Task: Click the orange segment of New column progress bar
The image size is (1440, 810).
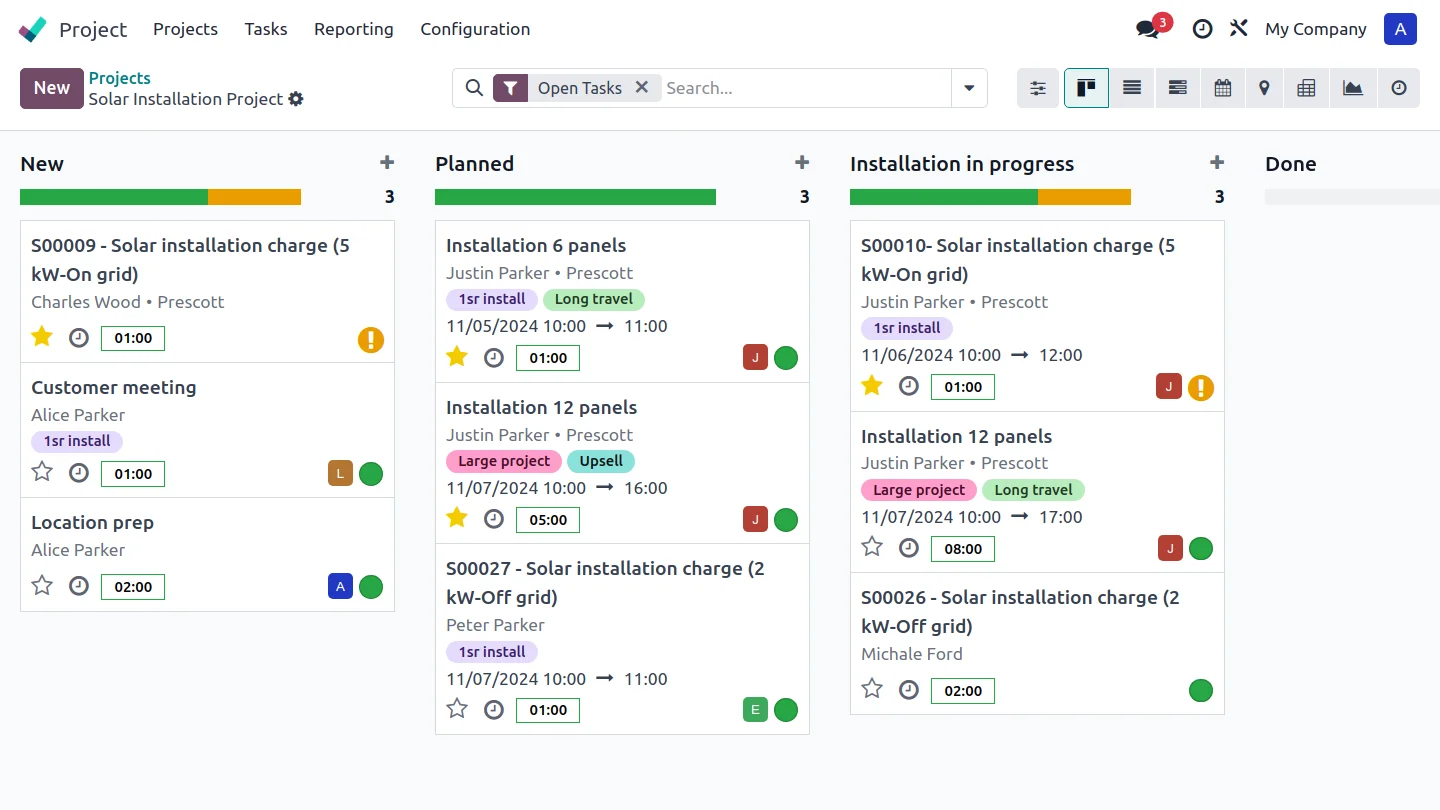Action: point(254,197)
